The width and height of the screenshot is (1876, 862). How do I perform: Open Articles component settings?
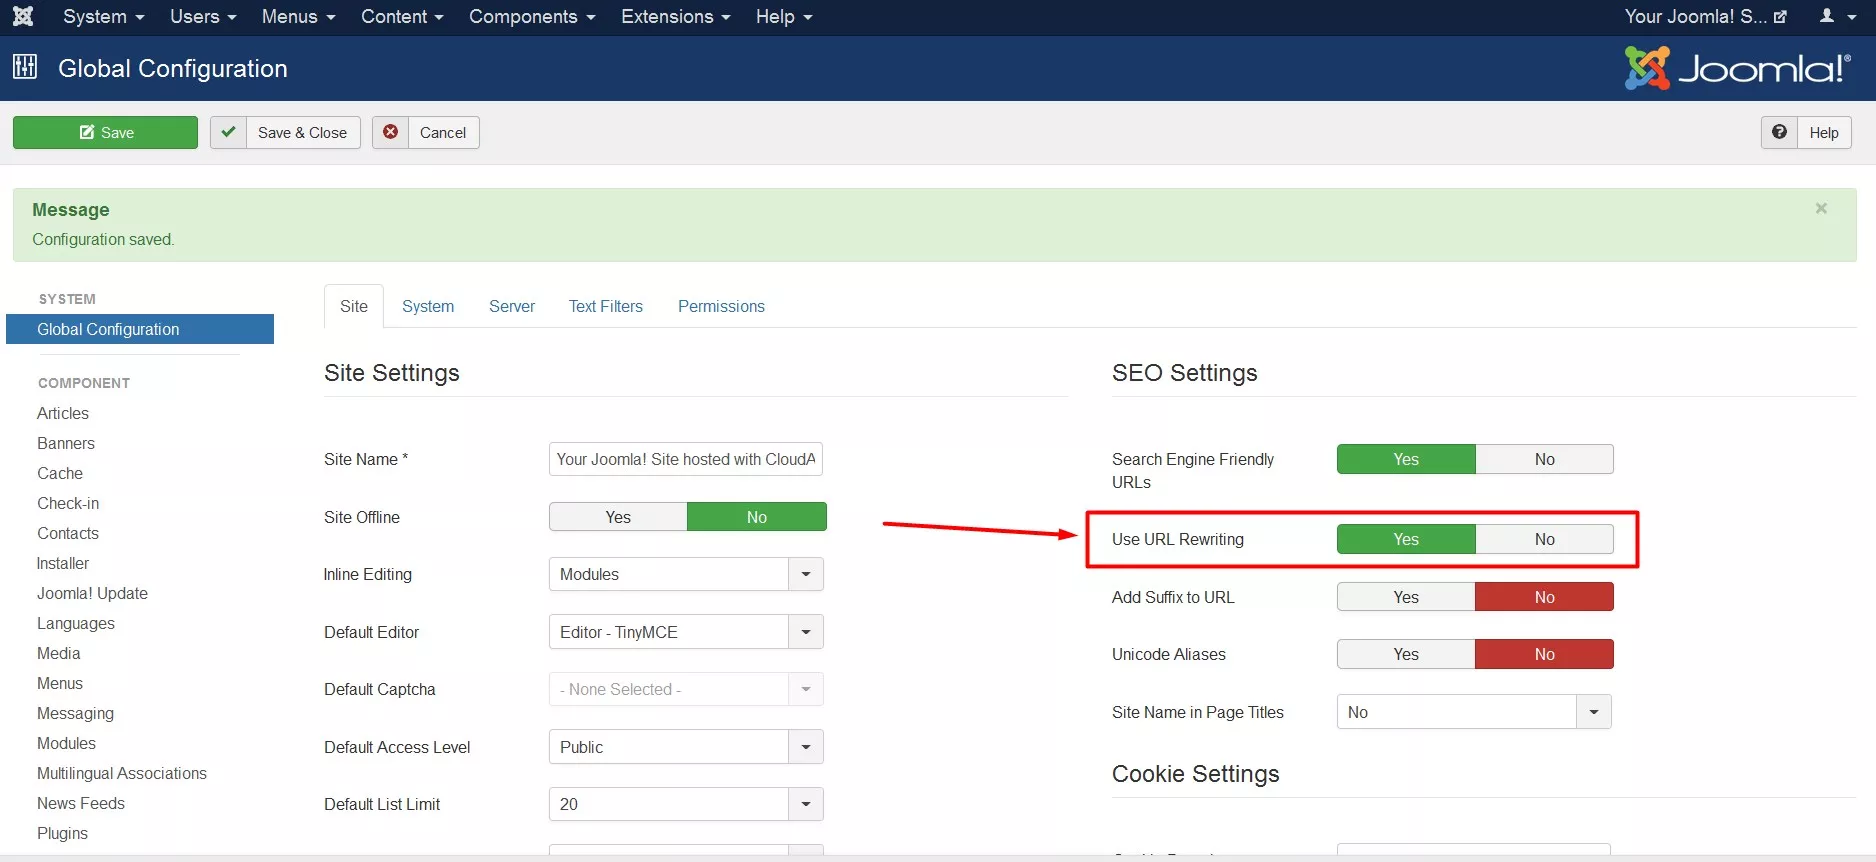tap(63, 413)
